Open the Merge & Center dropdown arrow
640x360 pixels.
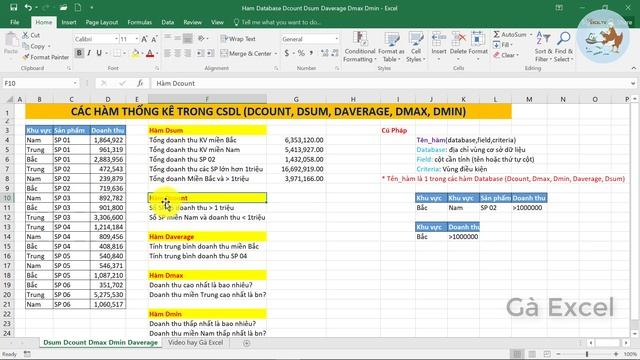coord(276,53)
